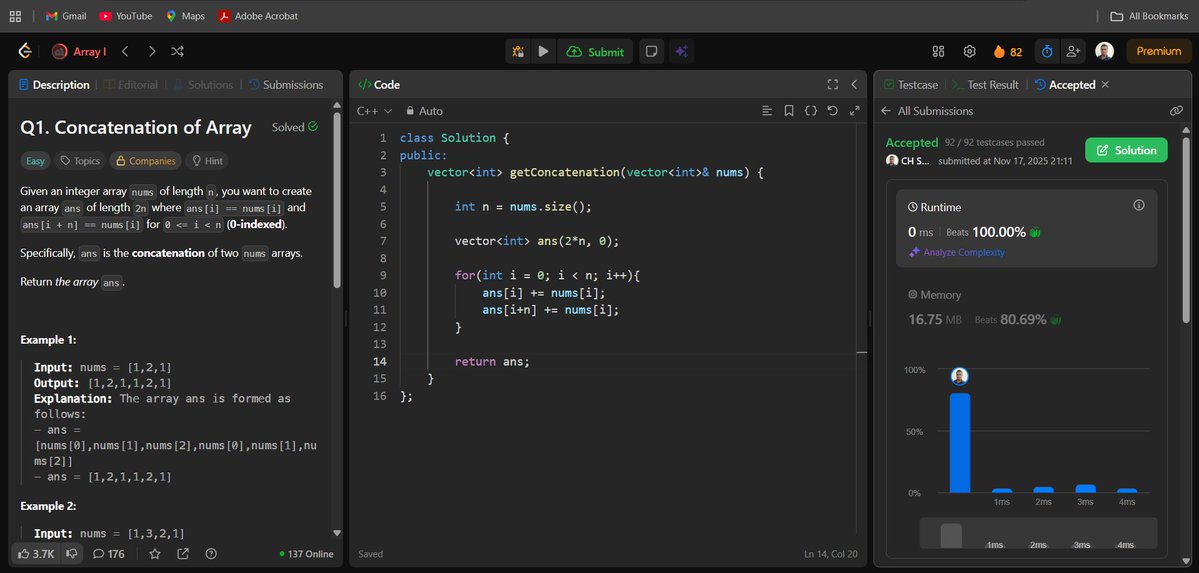The height and width of the screenshot is (573, 1199).
Task: Click line 14 return ans code
Action: click(x=492, y=361)
